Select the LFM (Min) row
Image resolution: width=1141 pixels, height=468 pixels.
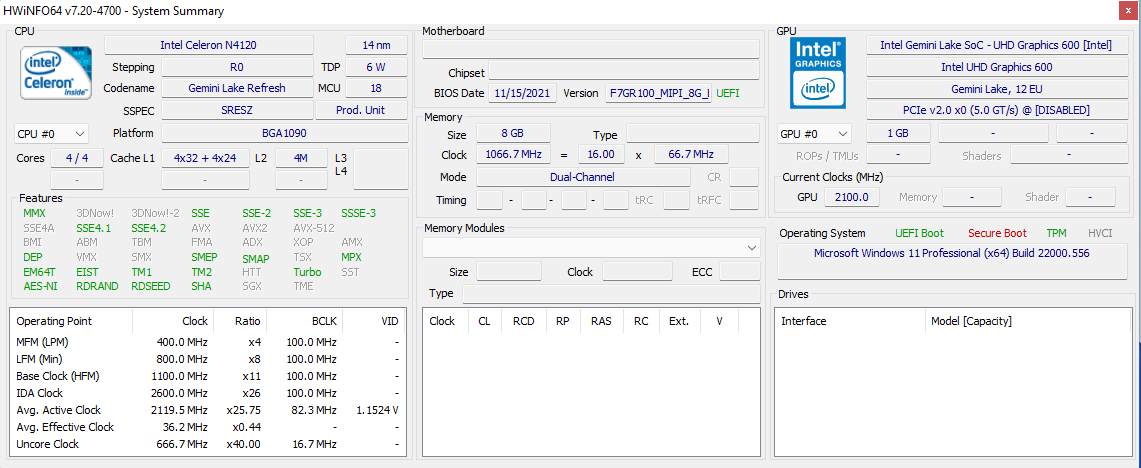coord(207,359)
